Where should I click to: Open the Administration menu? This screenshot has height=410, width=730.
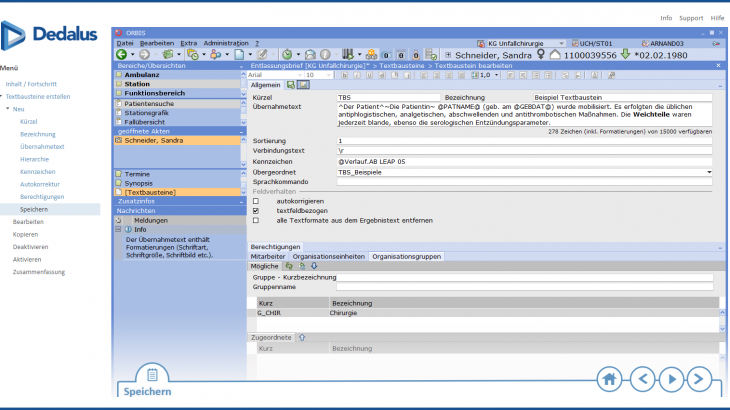(225, 44)
